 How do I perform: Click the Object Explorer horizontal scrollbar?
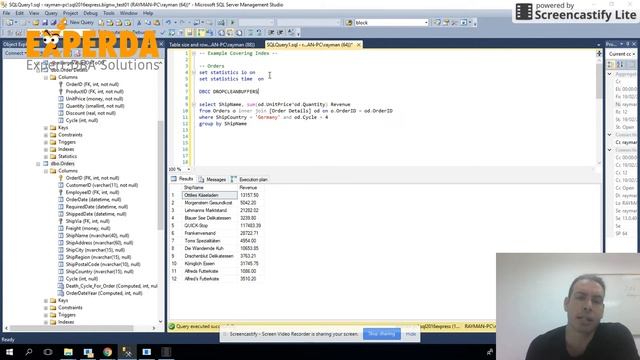pyautogui.click(x=71, y=328)
